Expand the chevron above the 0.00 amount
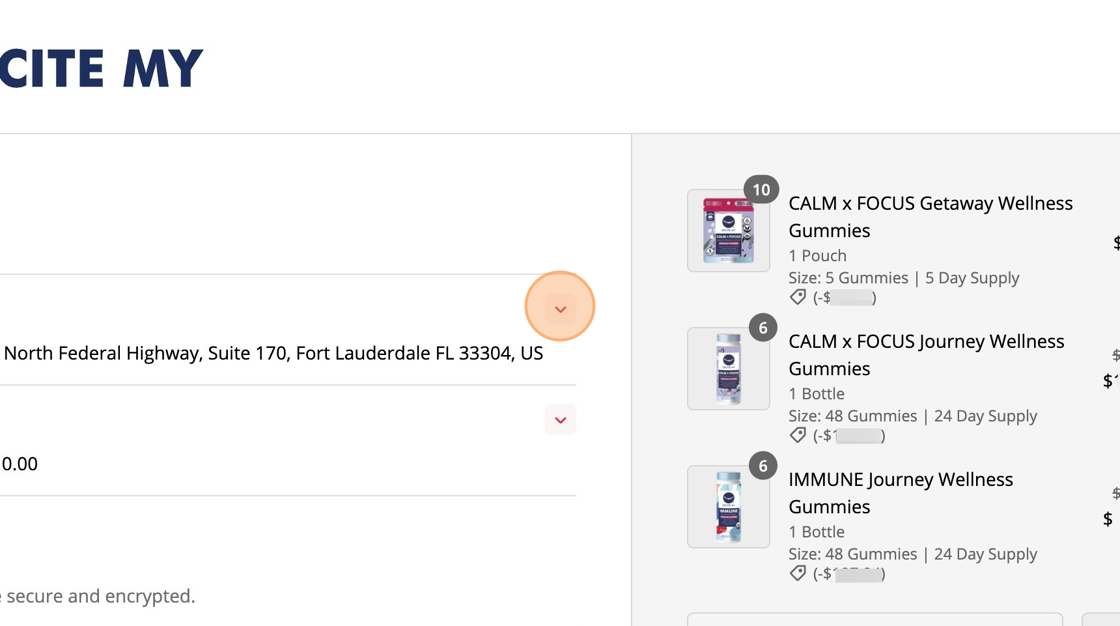Image resolution: width=1120 pixels, height=626 pixels. click(560, 419)
